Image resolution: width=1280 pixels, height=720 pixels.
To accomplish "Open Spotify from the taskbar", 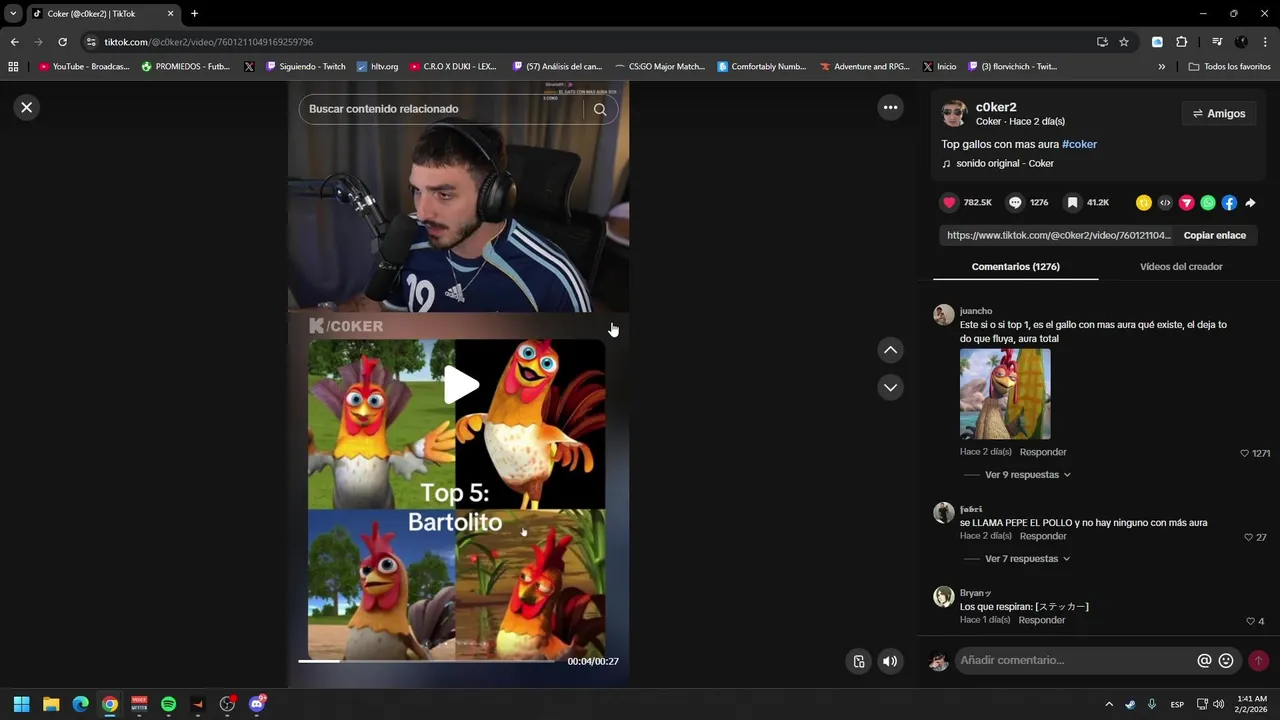I will [168, 704].
